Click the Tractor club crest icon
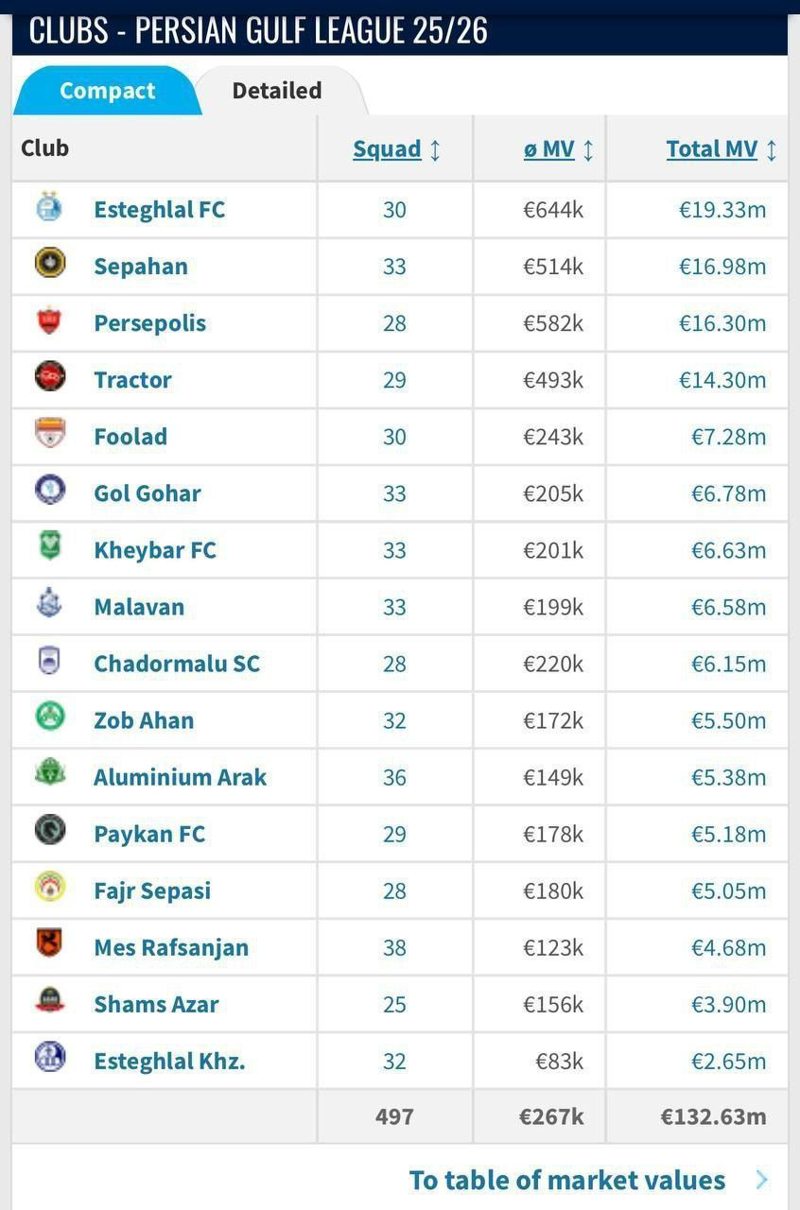Viewport: 800px width, 1210px height. click(50, 378)
